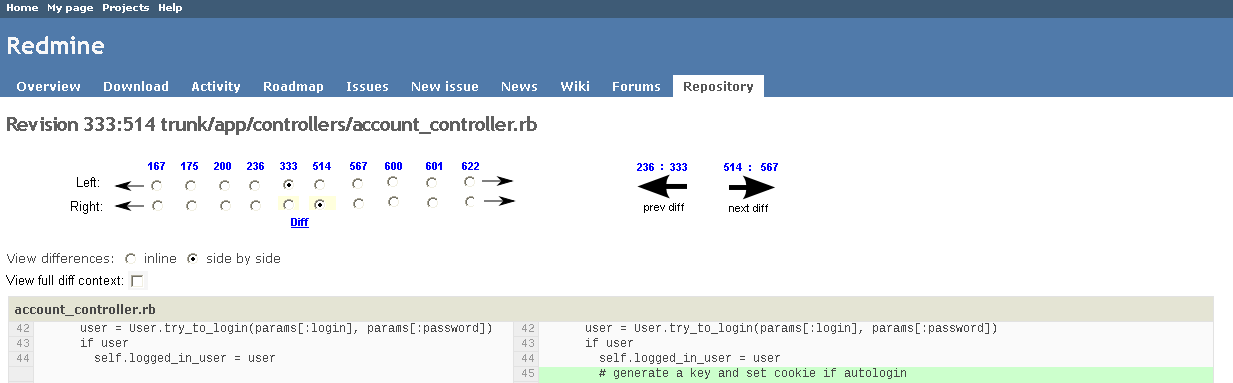Click the 514 : 567 label above next diff
Image resolution: width=1233 pixels, height=383 pixels.
tap(751, 167)
